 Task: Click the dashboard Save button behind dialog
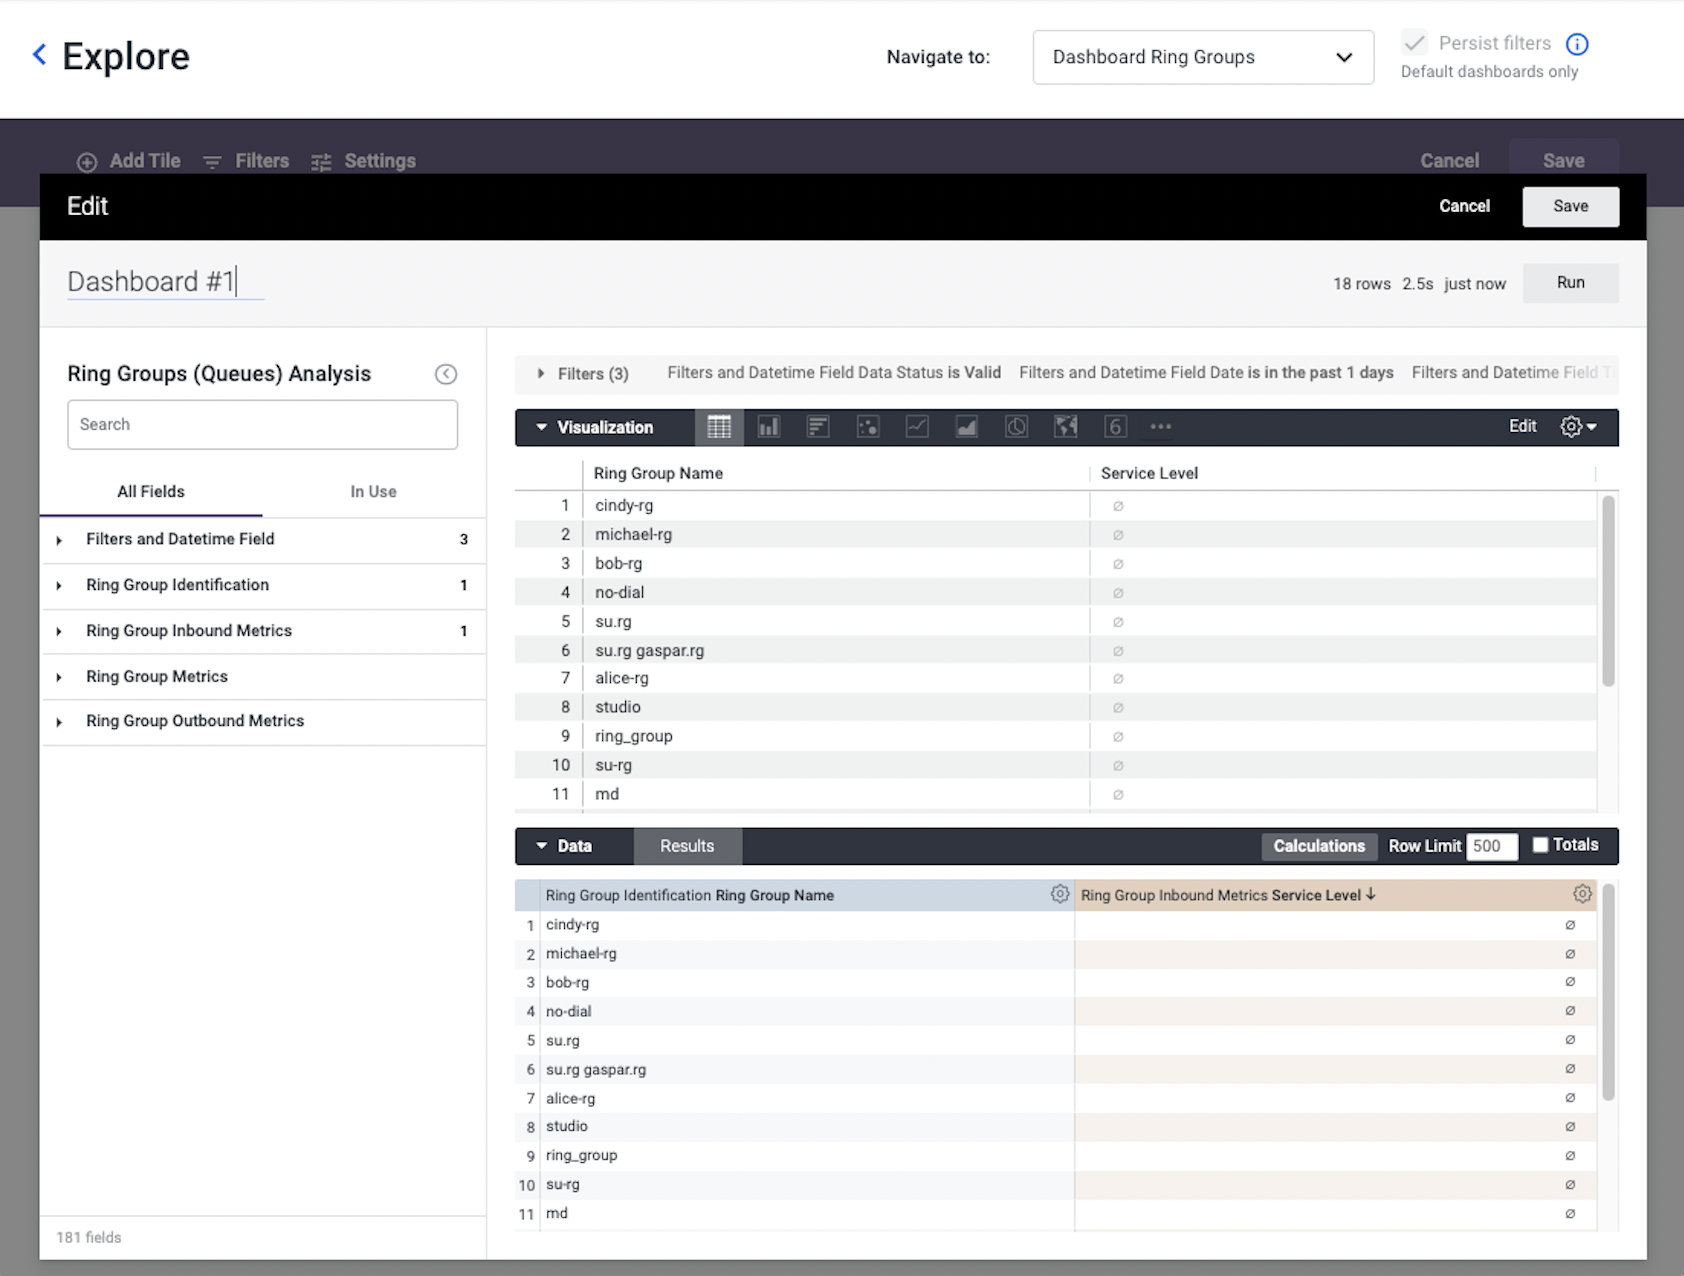pyautogui.click(x=1563, y=160)
